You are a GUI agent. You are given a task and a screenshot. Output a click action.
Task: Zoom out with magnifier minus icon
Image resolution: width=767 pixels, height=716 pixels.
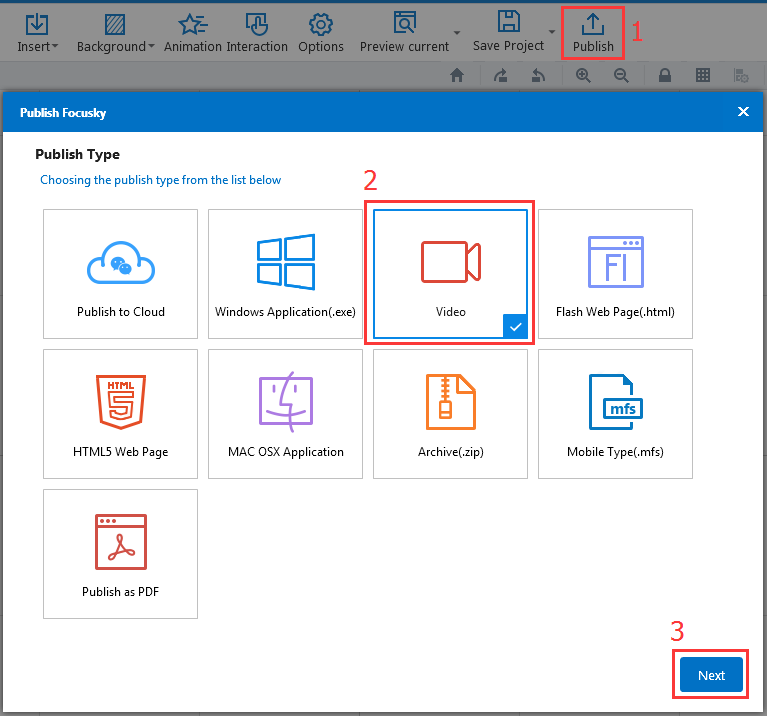pyautogui.click(x=621, y=75)
